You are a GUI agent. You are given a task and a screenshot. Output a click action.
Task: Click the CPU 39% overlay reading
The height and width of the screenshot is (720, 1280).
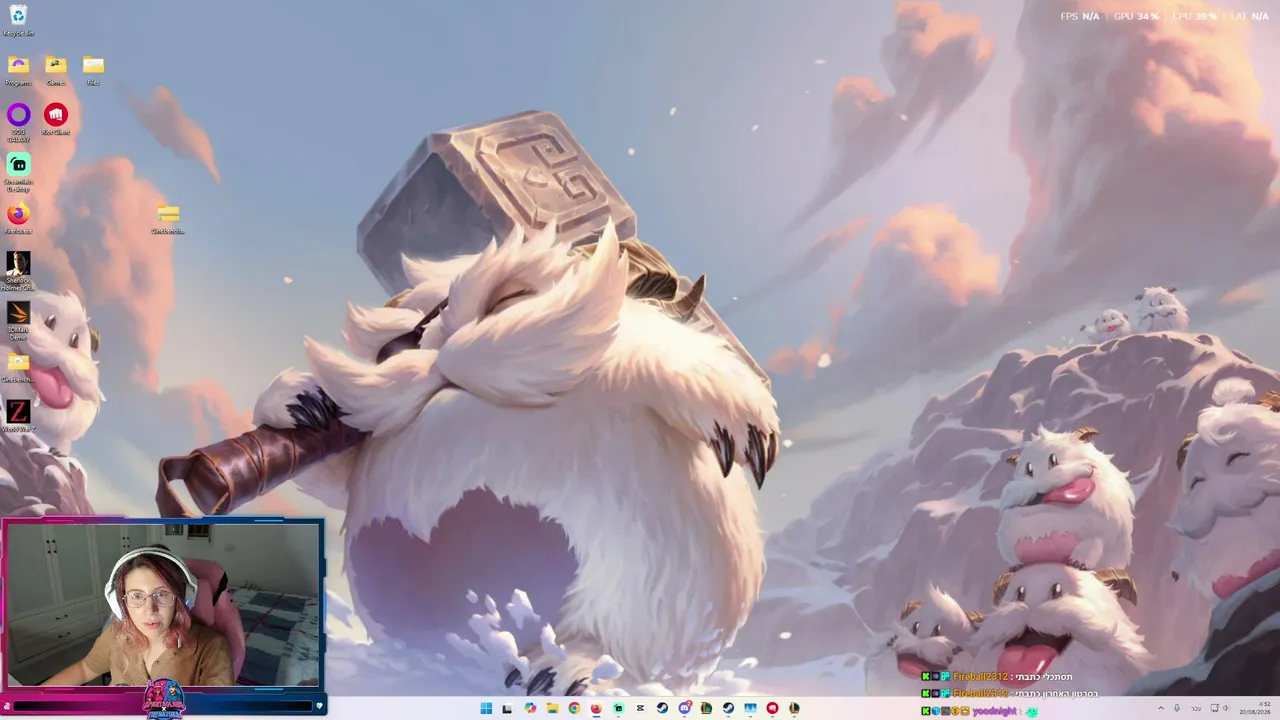(1194, 16)
